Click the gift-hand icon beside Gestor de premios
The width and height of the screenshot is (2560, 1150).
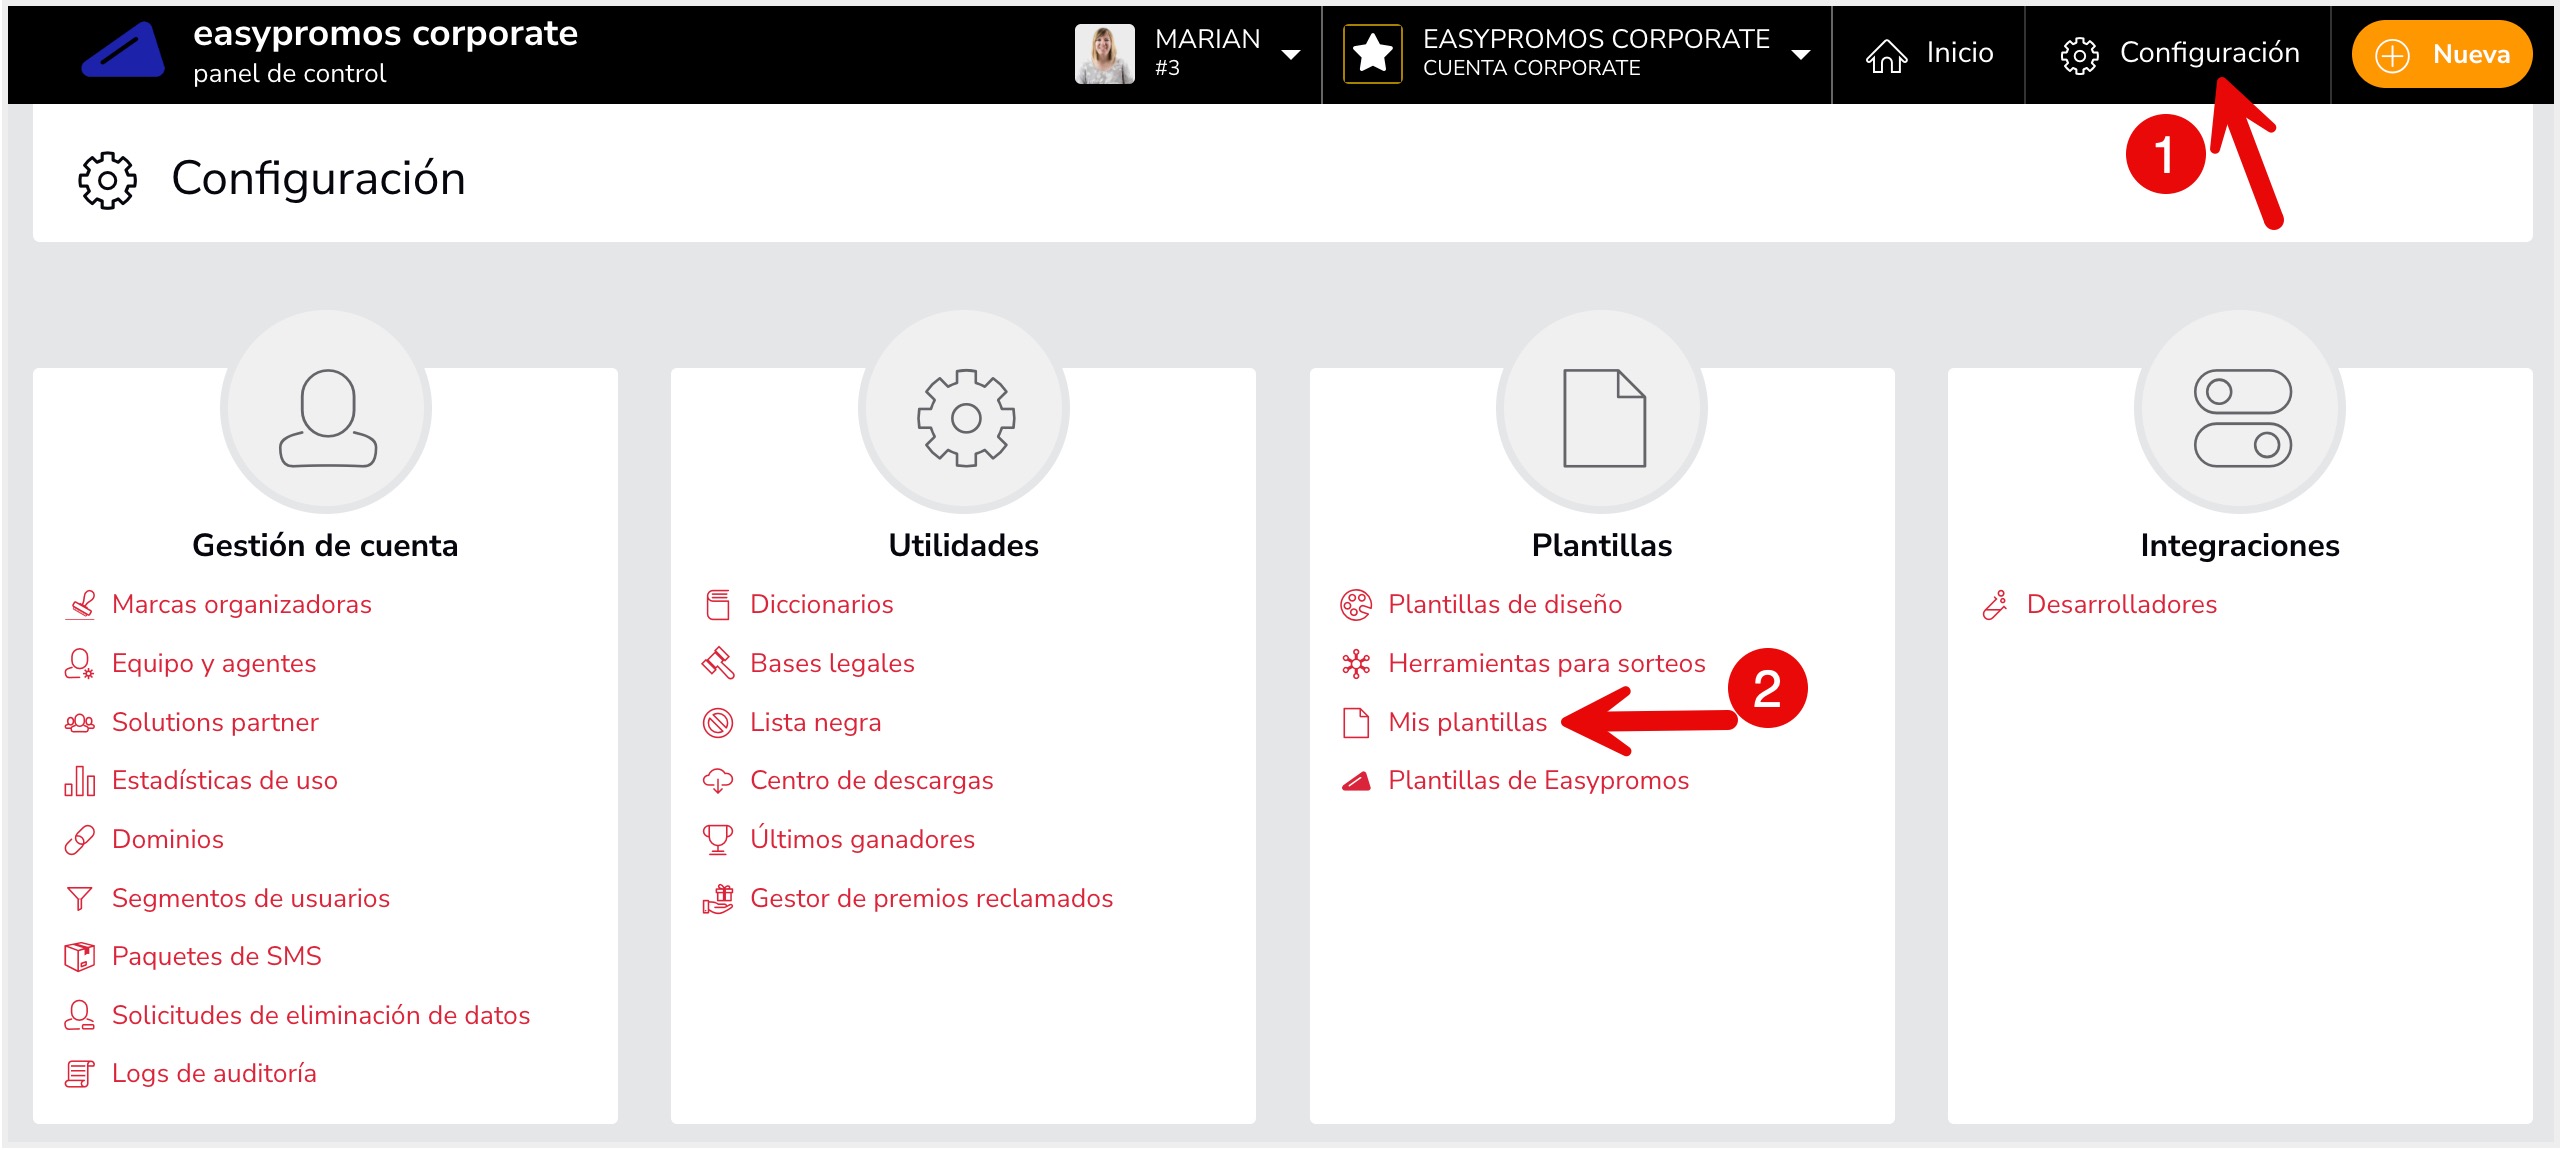click(718, 899)
